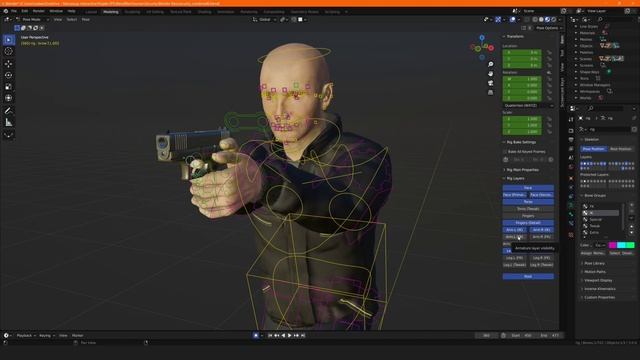Switch to the Modeling workspace tab
This screenshot has height=360, width=640.
111,12
